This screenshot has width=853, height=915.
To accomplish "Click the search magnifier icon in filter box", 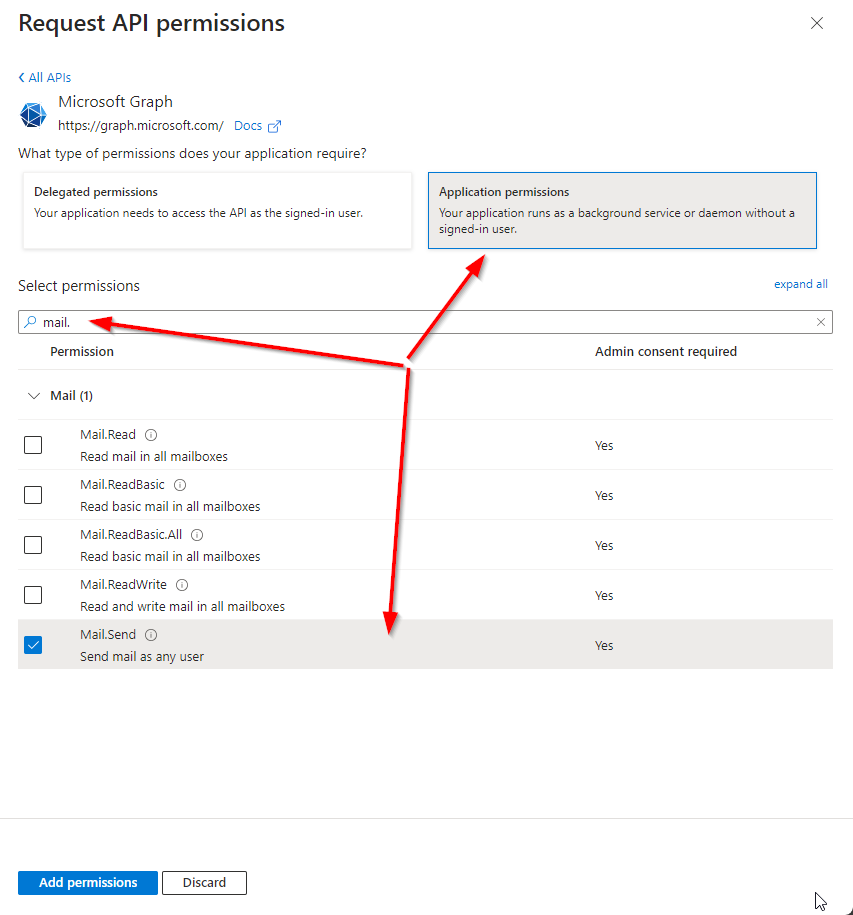I will point(30,322).
